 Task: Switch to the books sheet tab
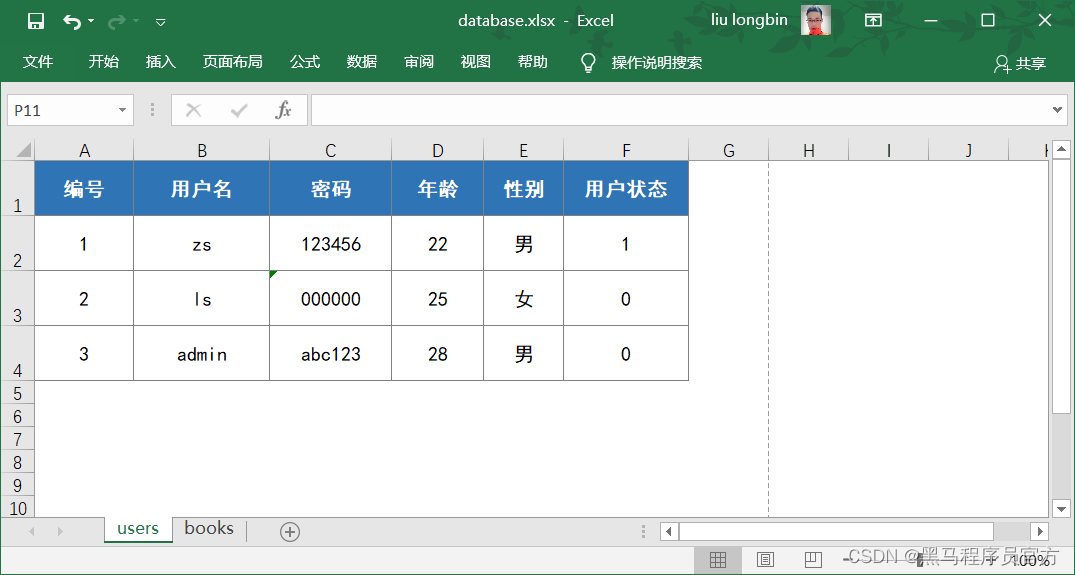point(209,529)
